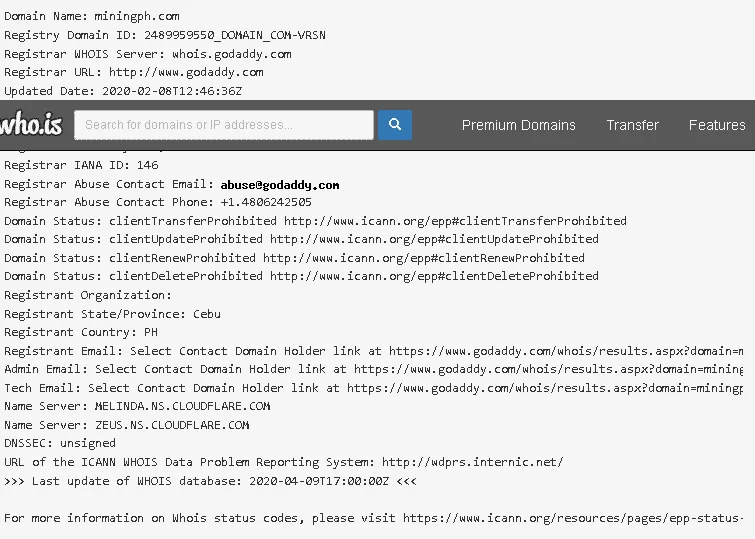Click the Last update of WHOIS database line

210,481
